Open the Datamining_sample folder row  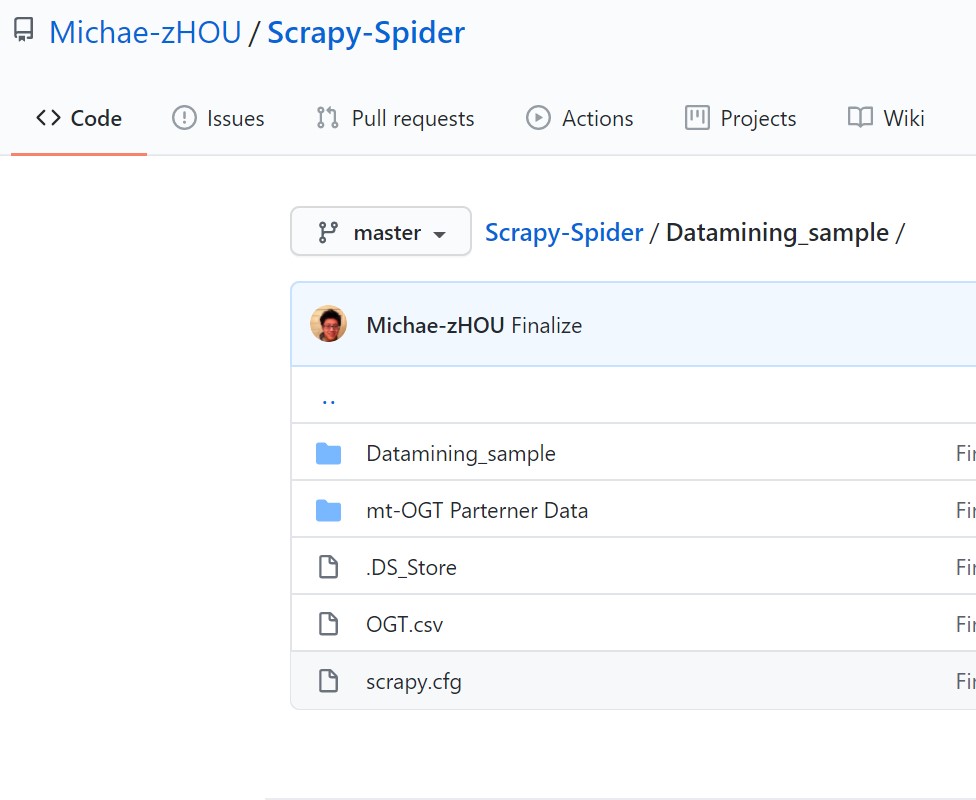[x=461, y=454]
